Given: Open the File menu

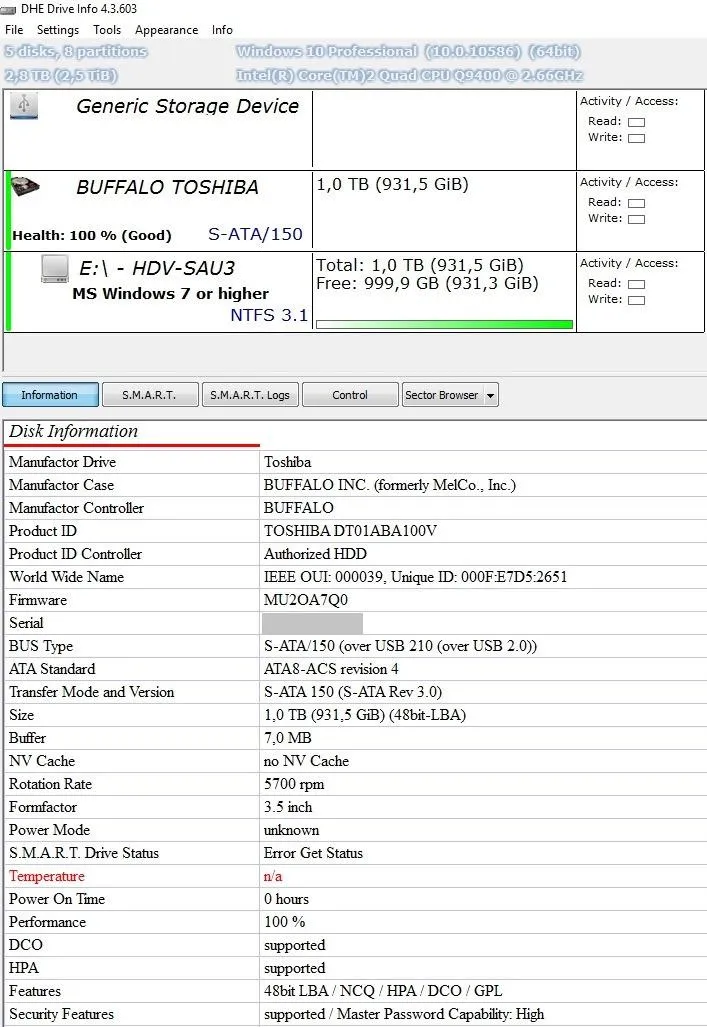Looking at the screenshot, I should (14, 29).
